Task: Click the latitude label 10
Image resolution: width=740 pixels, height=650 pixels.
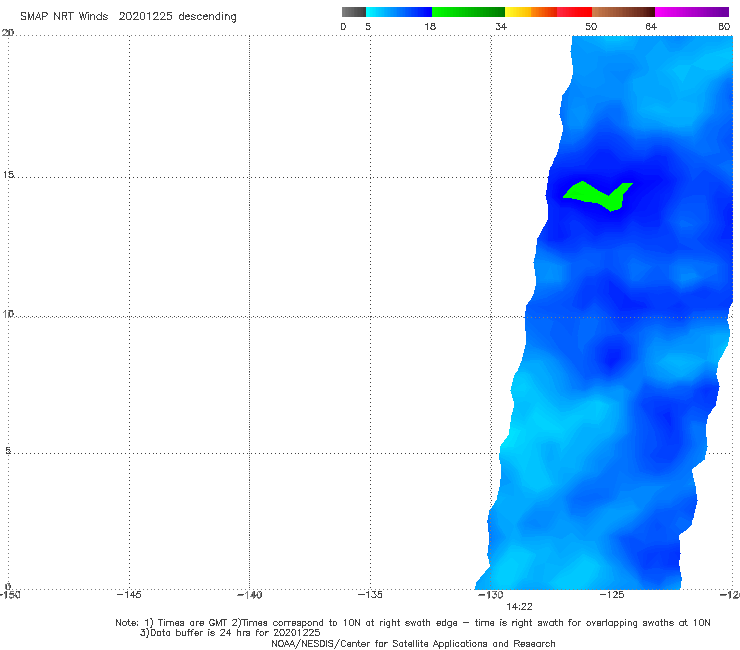Action: [x=8, y=314]
